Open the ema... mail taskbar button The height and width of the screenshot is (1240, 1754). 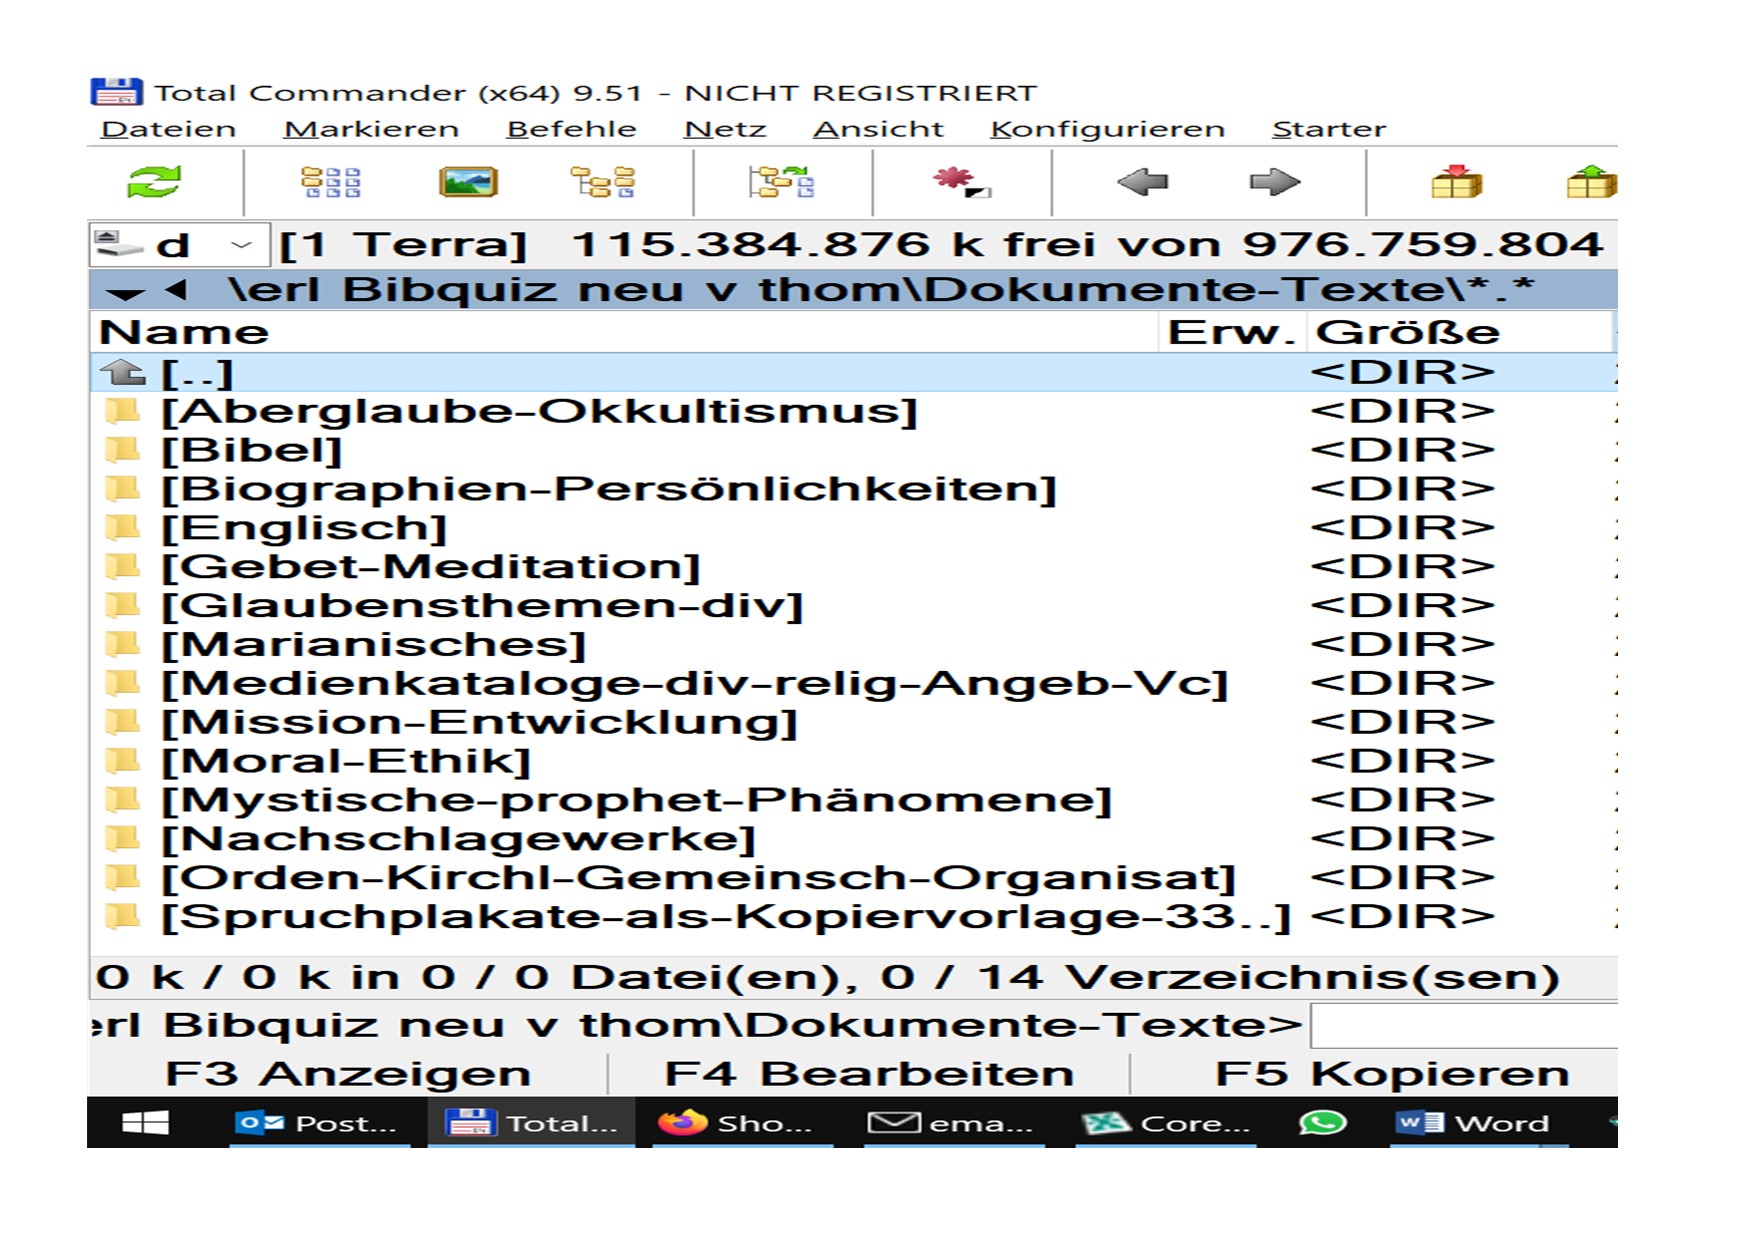click(x=952, y=1123)
